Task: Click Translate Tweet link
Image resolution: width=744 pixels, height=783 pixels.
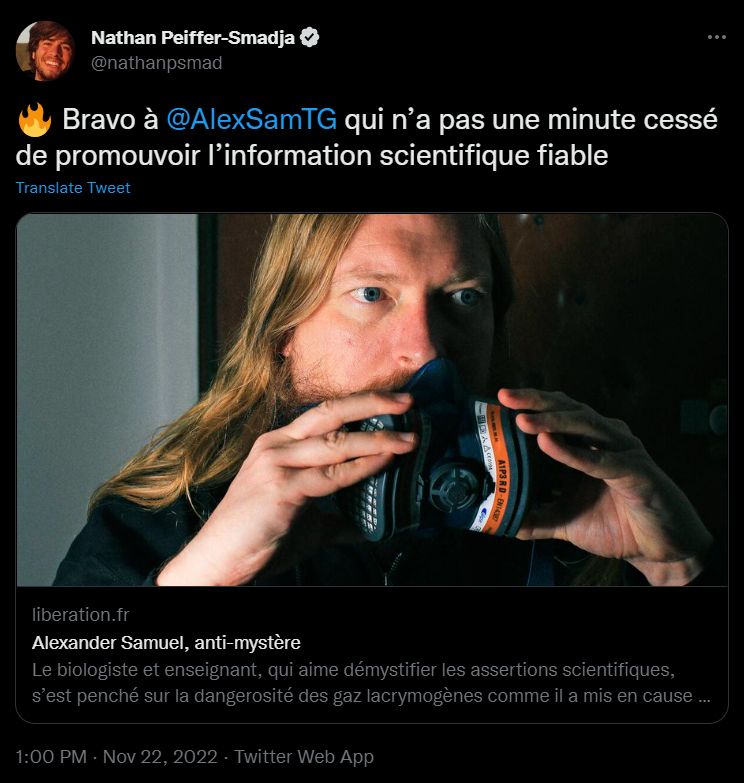Action: click(73, 188)
